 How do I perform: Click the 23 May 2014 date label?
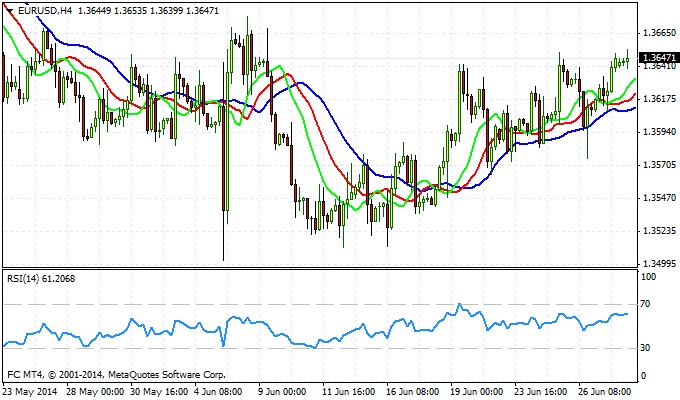(30, 392)
